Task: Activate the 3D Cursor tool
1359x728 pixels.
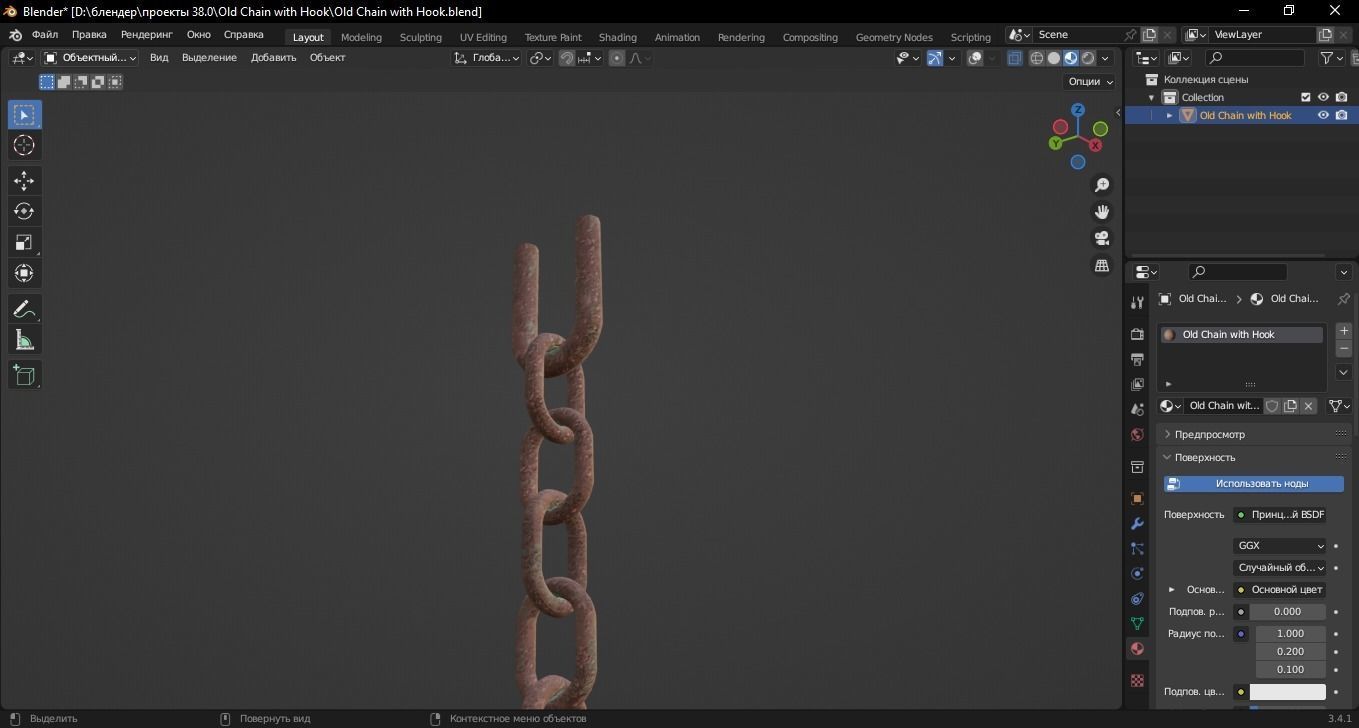Action: tap(24, 145)
